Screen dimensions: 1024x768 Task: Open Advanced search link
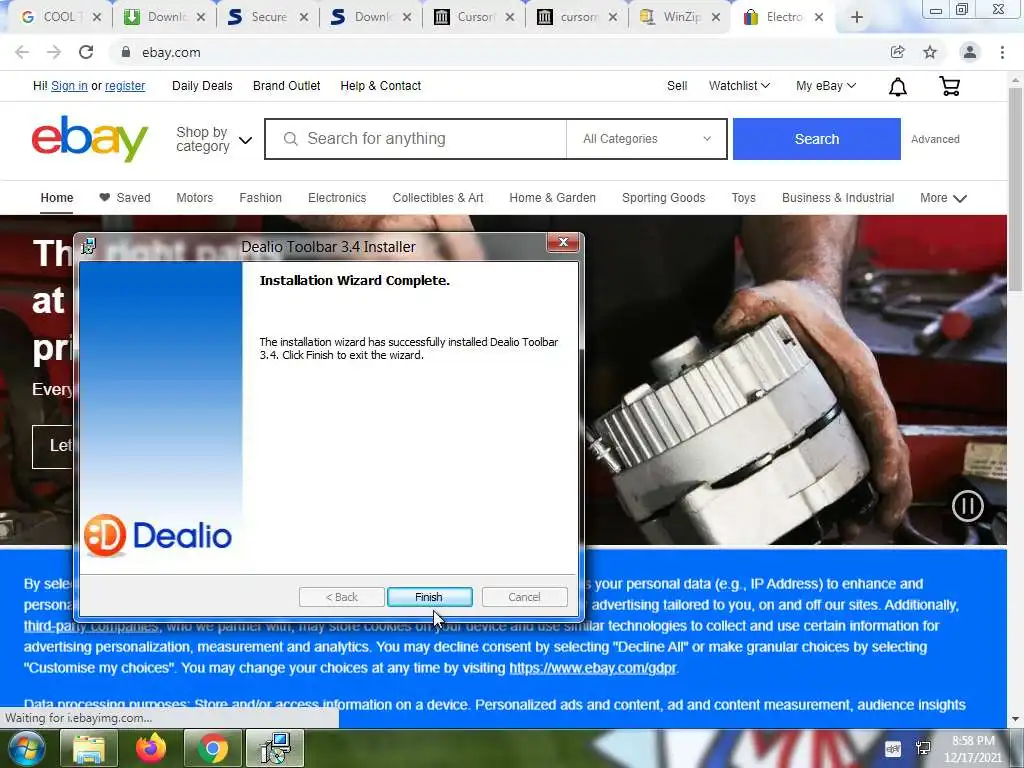click(x=935, y=139)
